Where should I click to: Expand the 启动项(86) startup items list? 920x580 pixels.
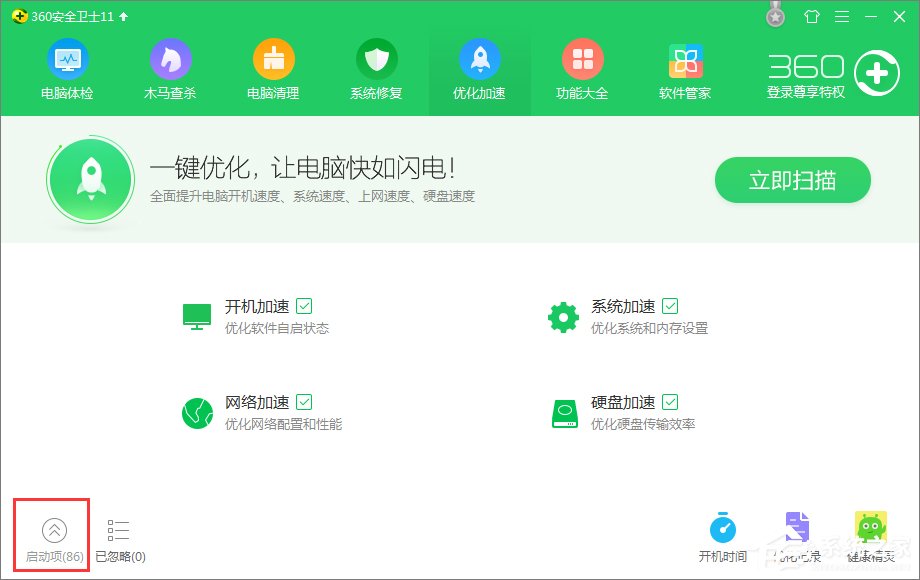point(51,535)
